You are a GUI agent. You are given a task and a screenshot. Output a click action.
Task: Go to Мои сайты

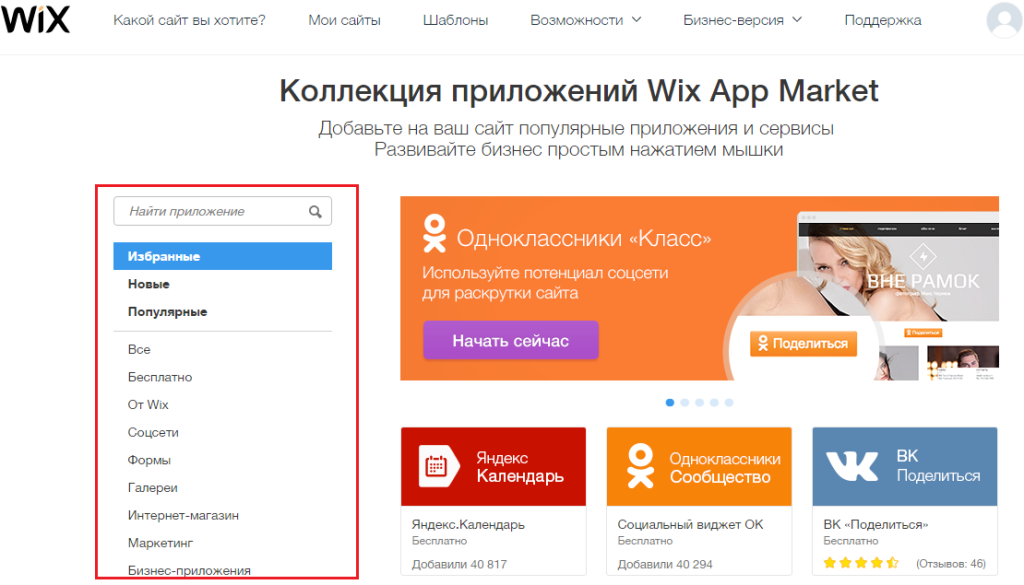344,20
